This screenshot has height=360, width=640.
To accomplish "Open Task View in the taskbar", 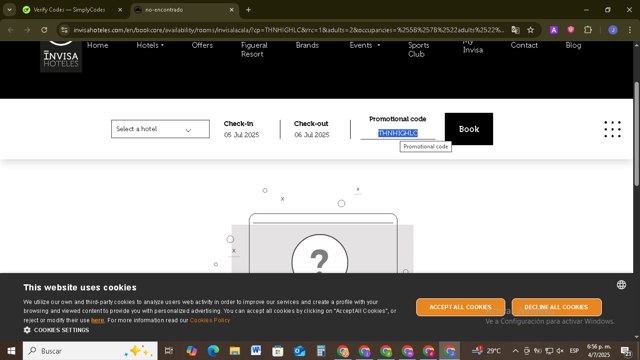I will point(169,351).
